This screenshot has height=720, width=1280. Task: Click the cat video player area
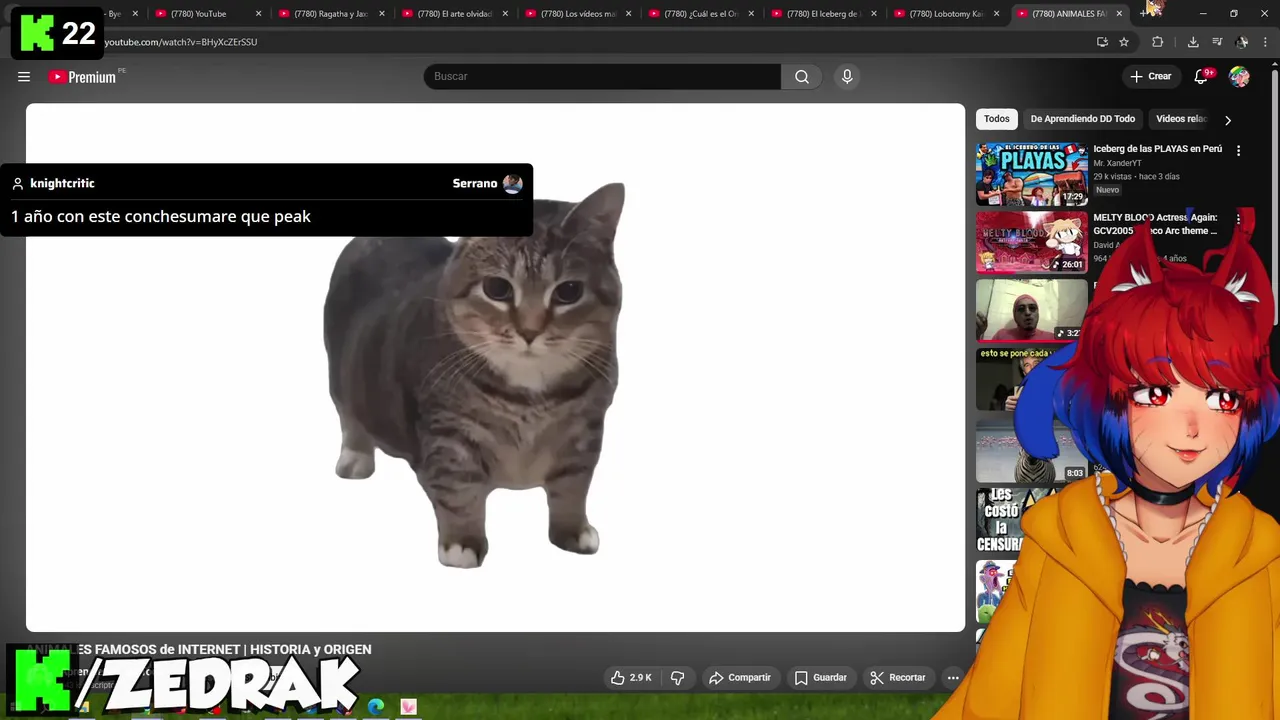(495, 368)
